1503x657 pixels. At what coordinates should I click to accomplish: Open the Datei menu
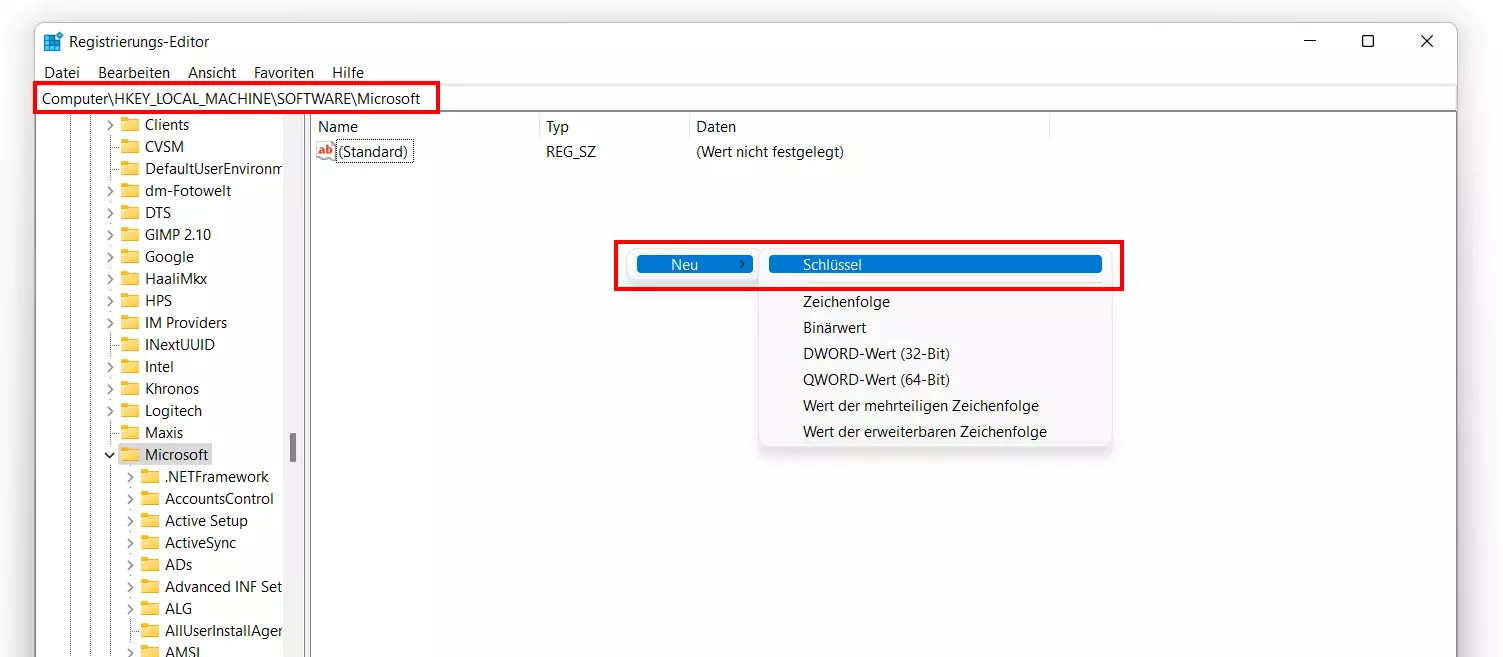(62, 73)
